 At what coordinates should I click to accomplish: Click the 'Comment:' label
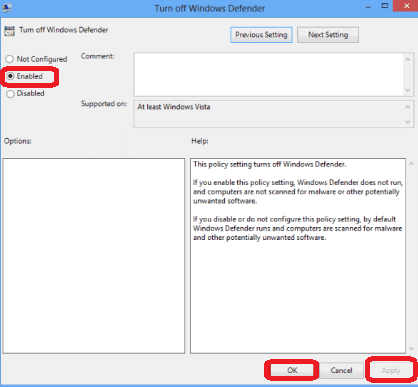pos(97,56)
